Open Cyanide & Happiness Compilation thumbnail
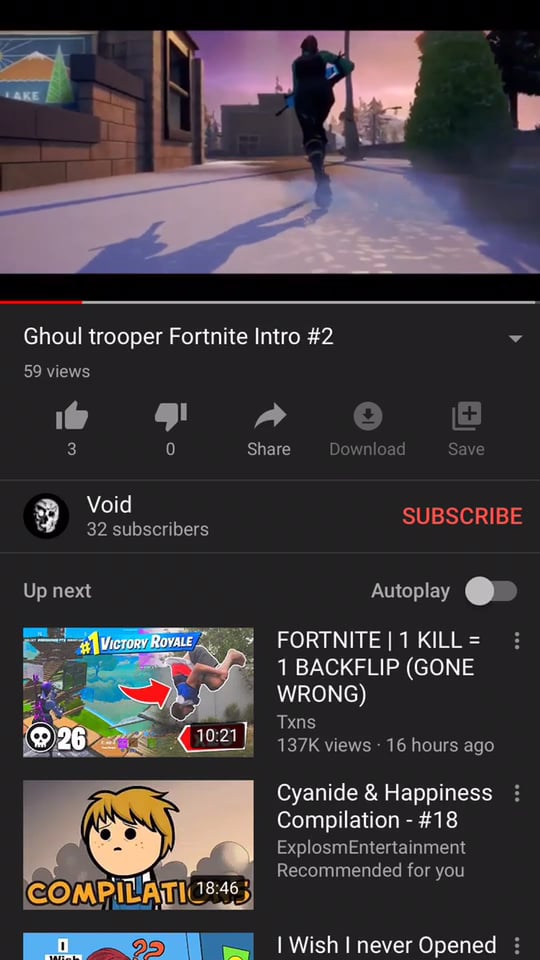 tap(138, 845)
